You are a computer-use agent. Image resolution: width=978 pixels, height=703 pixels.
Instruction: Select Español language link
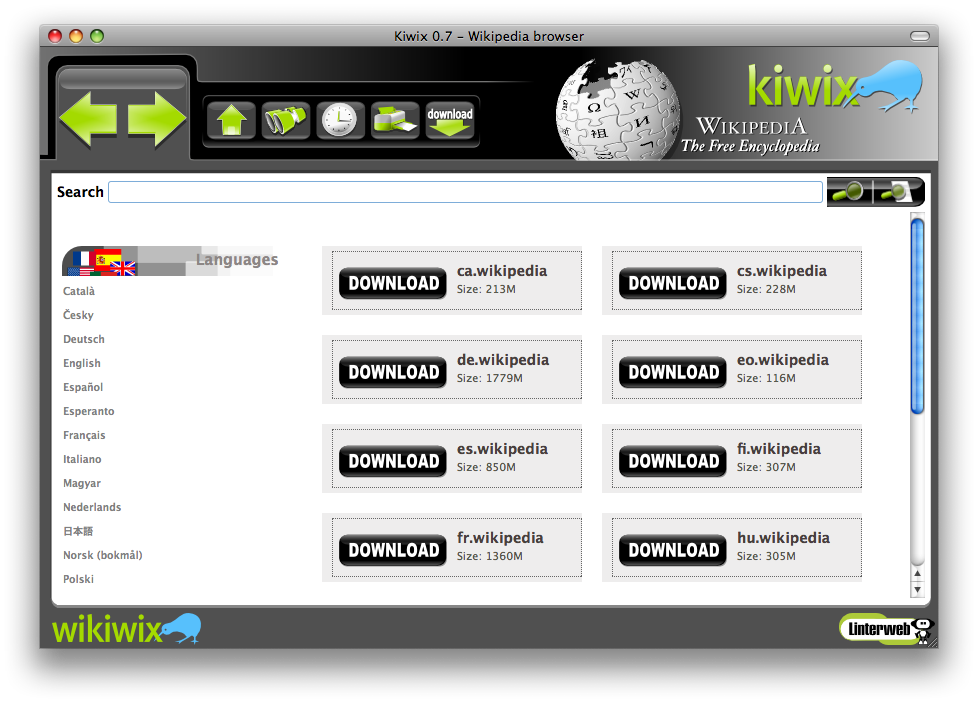click(83, 387)
